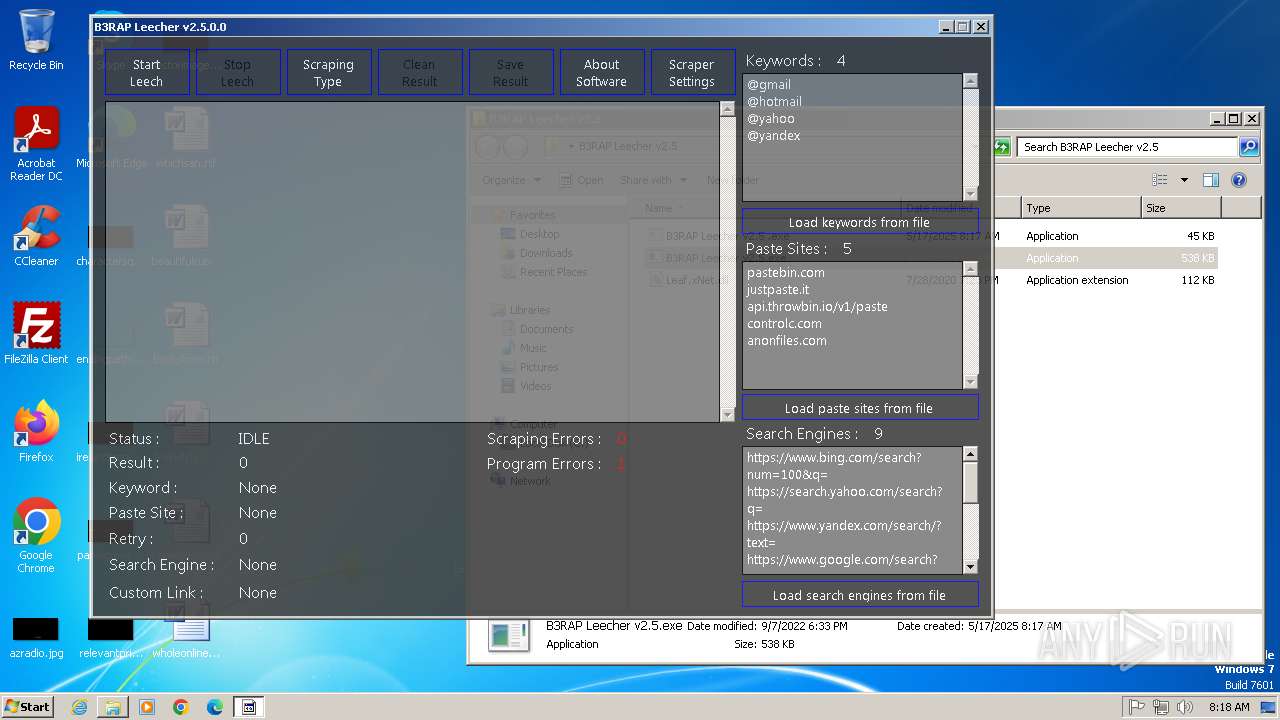Click the Start Leech button

pyautogui.click(x=146, y=73)
